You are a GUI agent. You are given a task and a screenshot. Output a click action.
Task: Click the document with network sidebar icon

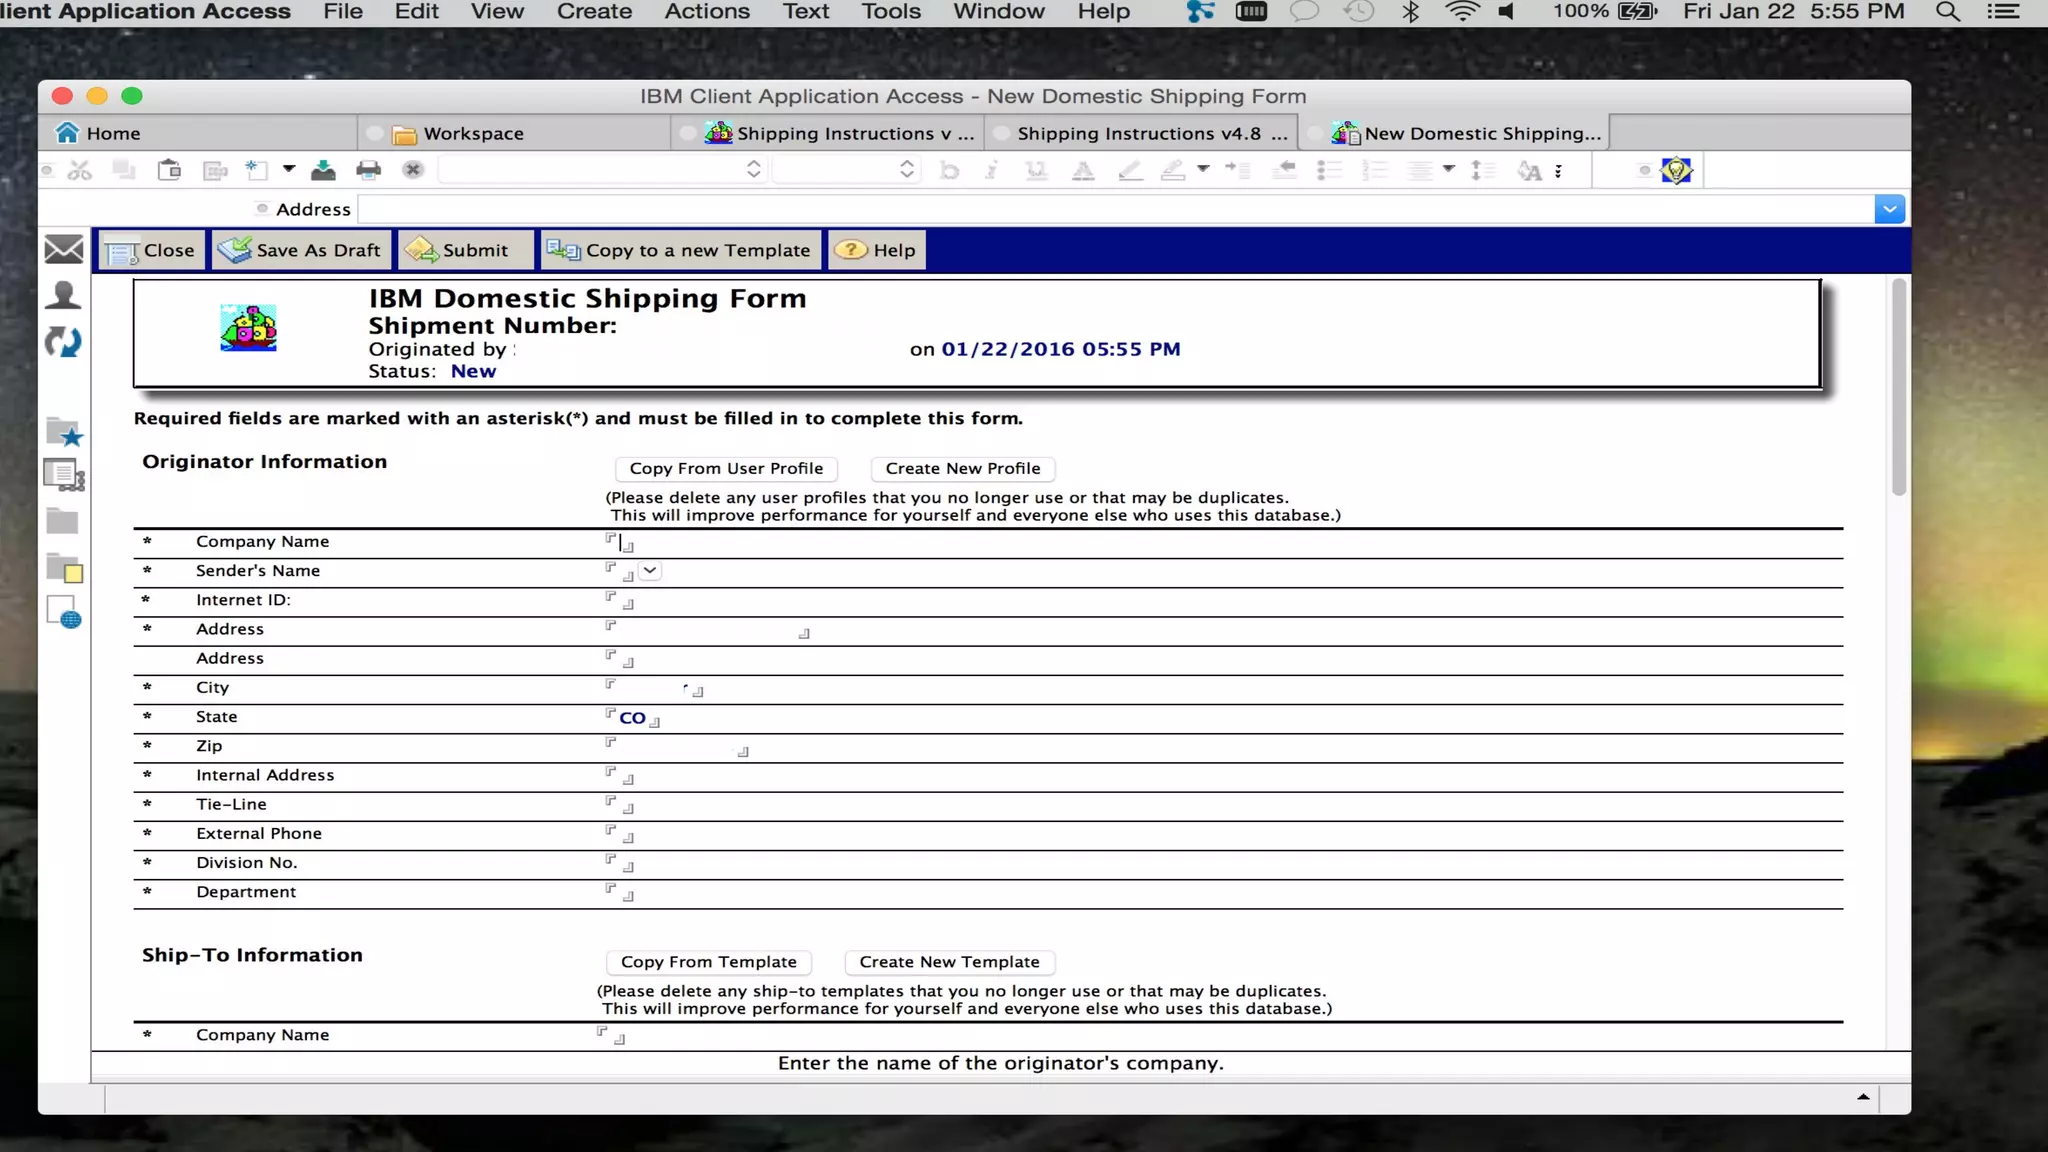pyautogui.click(x=64, y=475)
